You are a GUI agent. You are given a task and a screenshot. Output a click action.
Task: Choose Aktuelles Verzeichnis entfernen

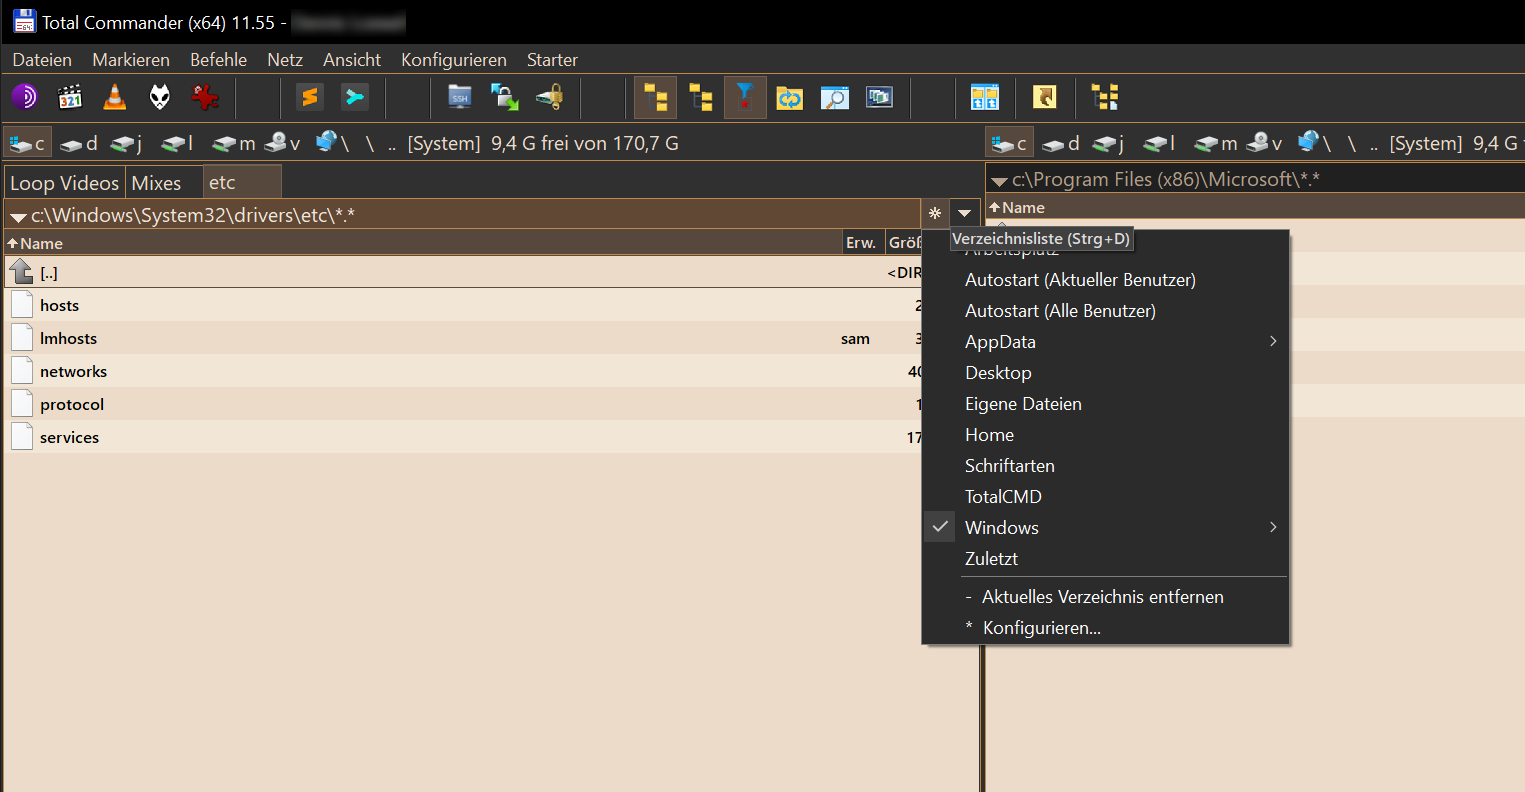point(1100,596)
